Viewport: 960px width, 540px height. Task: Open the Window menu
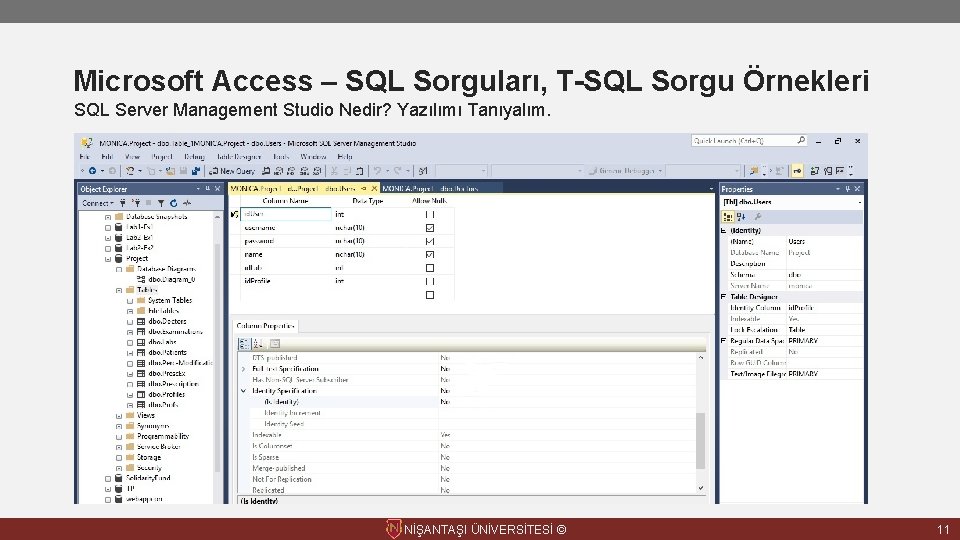(x=313, y=157)
